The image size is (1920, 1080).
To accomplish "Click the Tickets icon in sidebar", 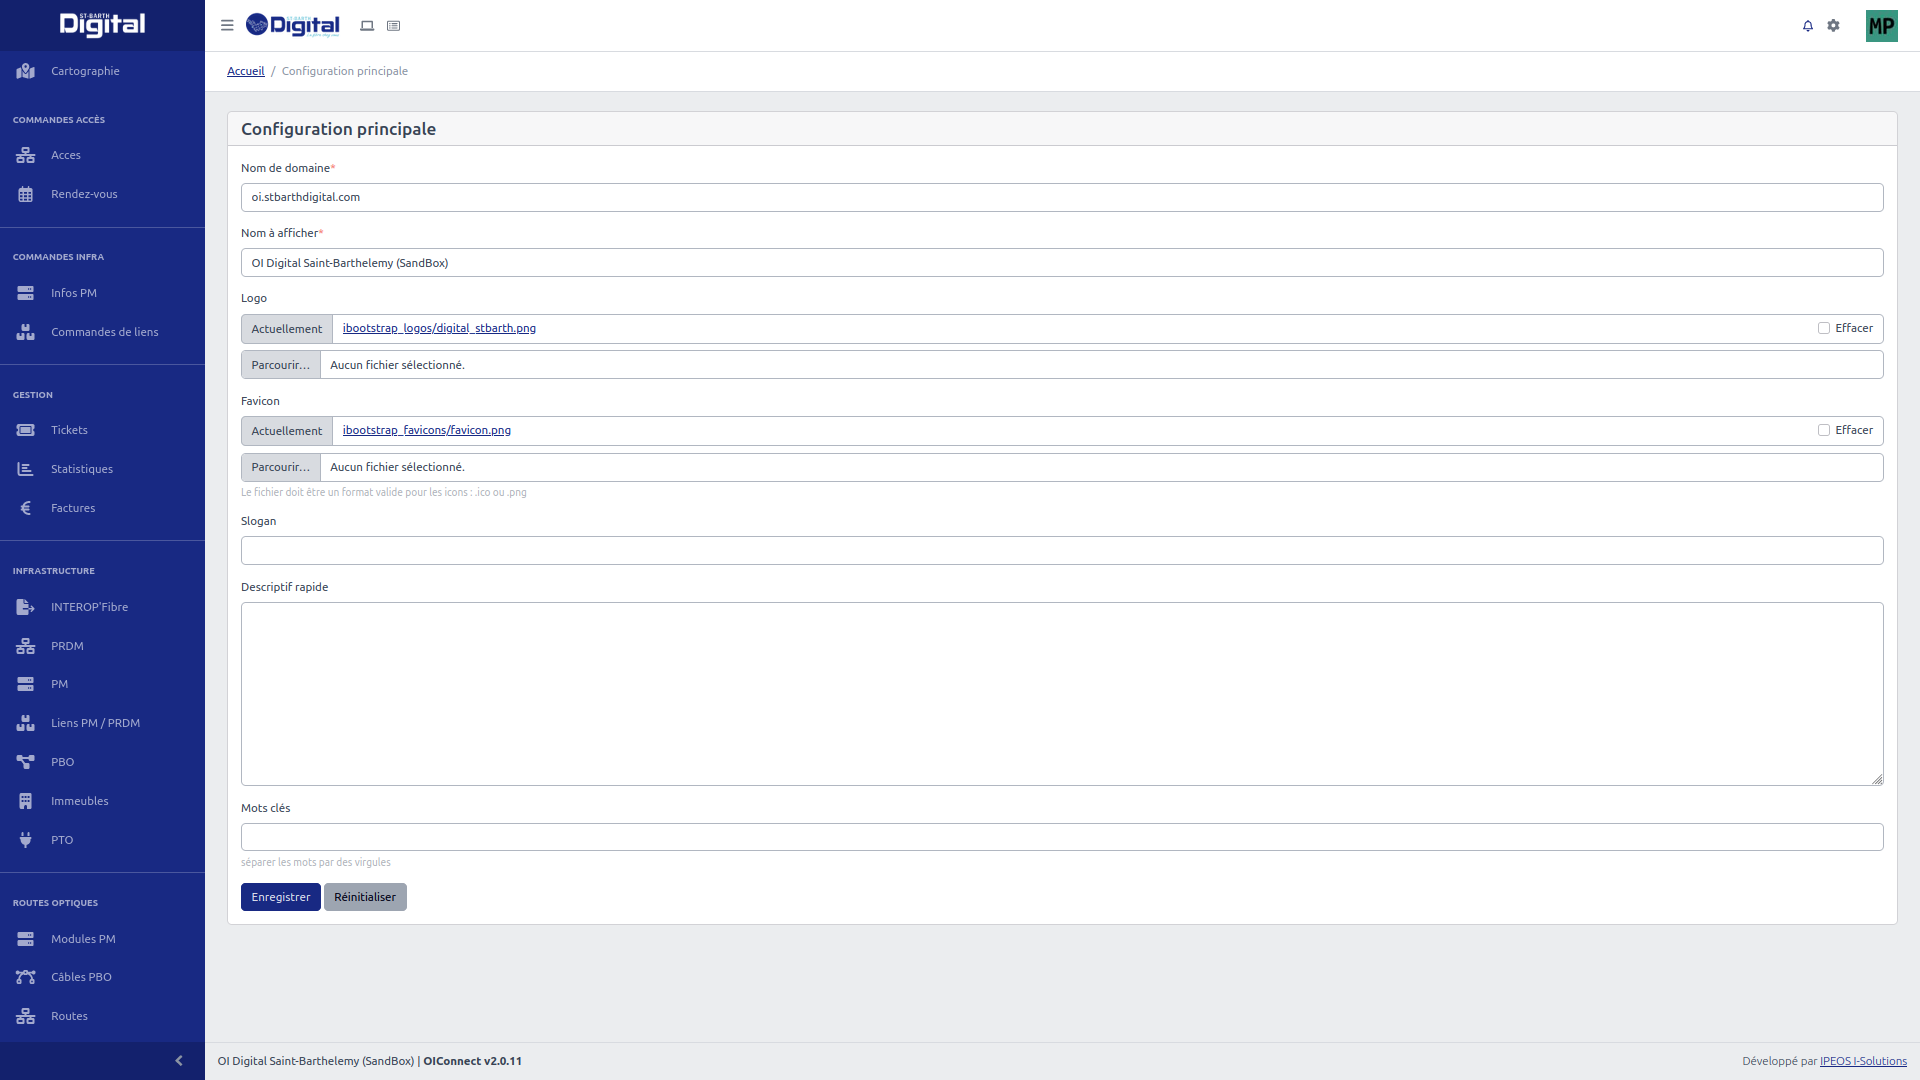I will (26, 430).
